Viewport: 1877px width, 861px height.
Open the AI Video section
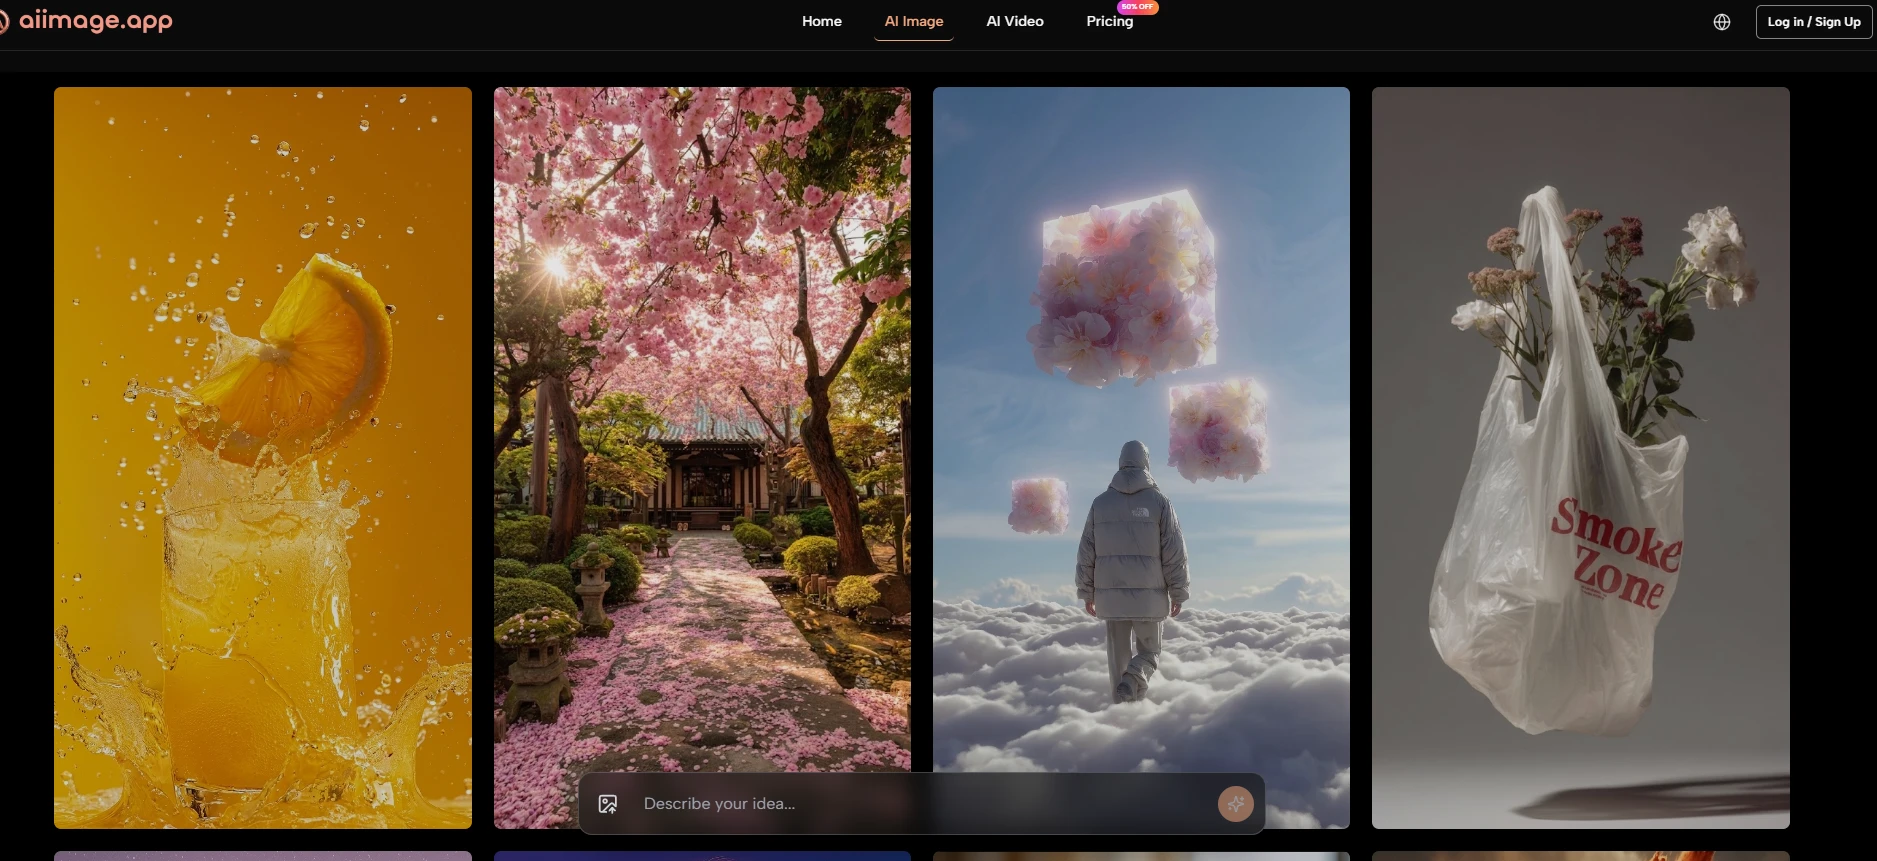pyautogui.click(x=1014, y=21)
